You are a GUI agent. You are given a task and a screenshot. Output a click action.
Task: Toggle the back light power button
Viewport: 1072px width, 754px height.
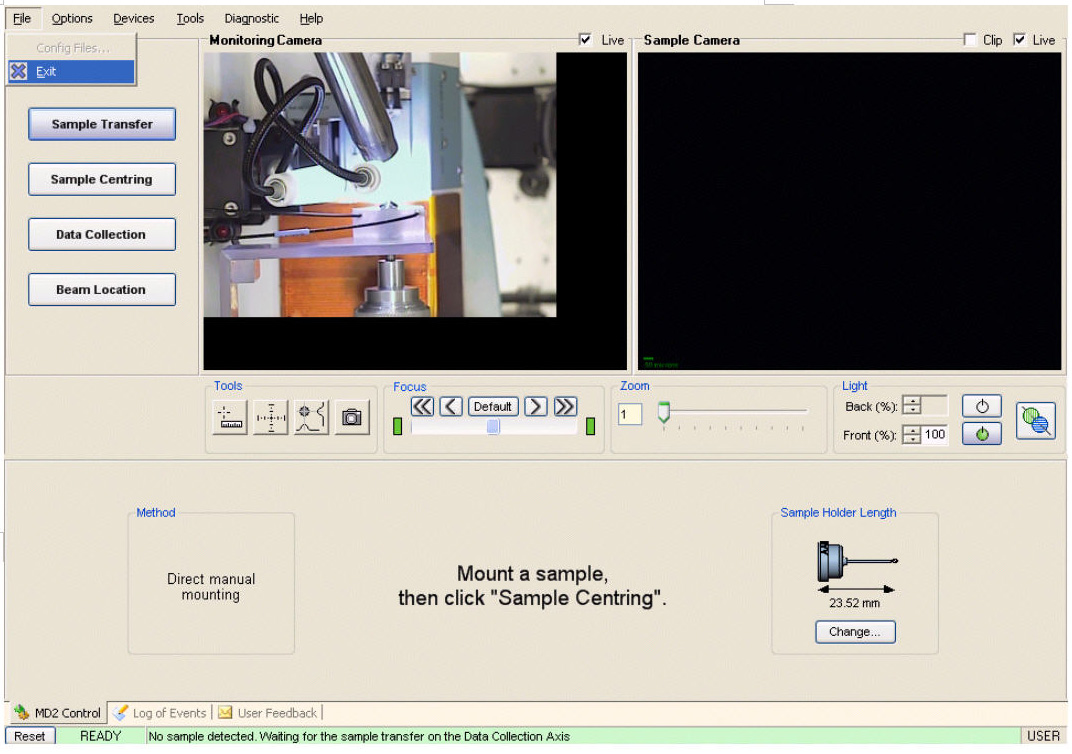click(x=982, y=406)
